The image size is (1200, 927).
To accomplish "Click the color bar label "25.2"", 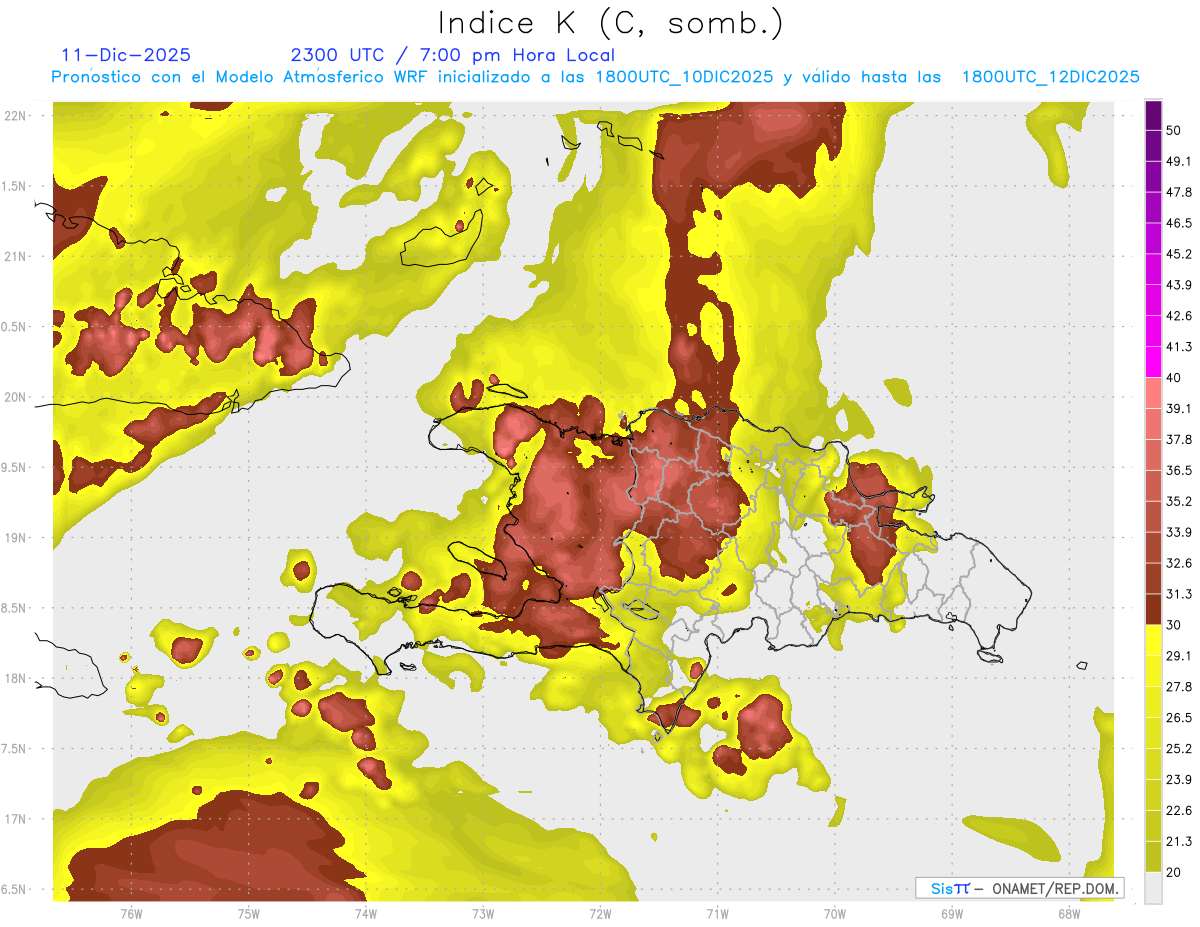I will click(1179, 748).
